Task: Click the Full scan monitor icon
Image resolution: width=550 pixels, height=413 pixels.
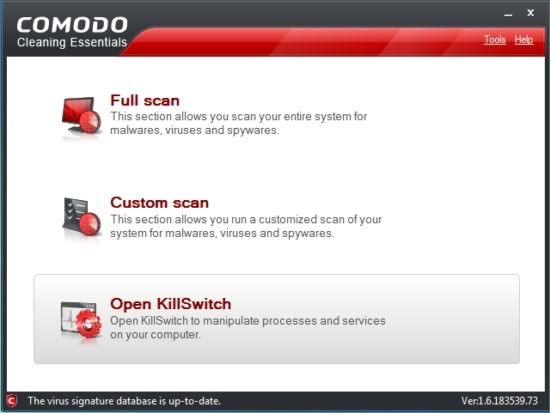Action: [x=82, y=116]
